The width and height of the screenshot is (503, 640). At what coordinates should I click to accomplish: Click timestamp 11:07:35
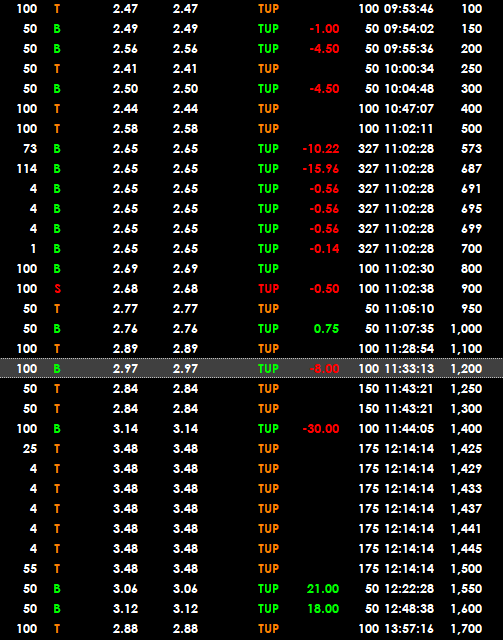[x=409, y=329]
